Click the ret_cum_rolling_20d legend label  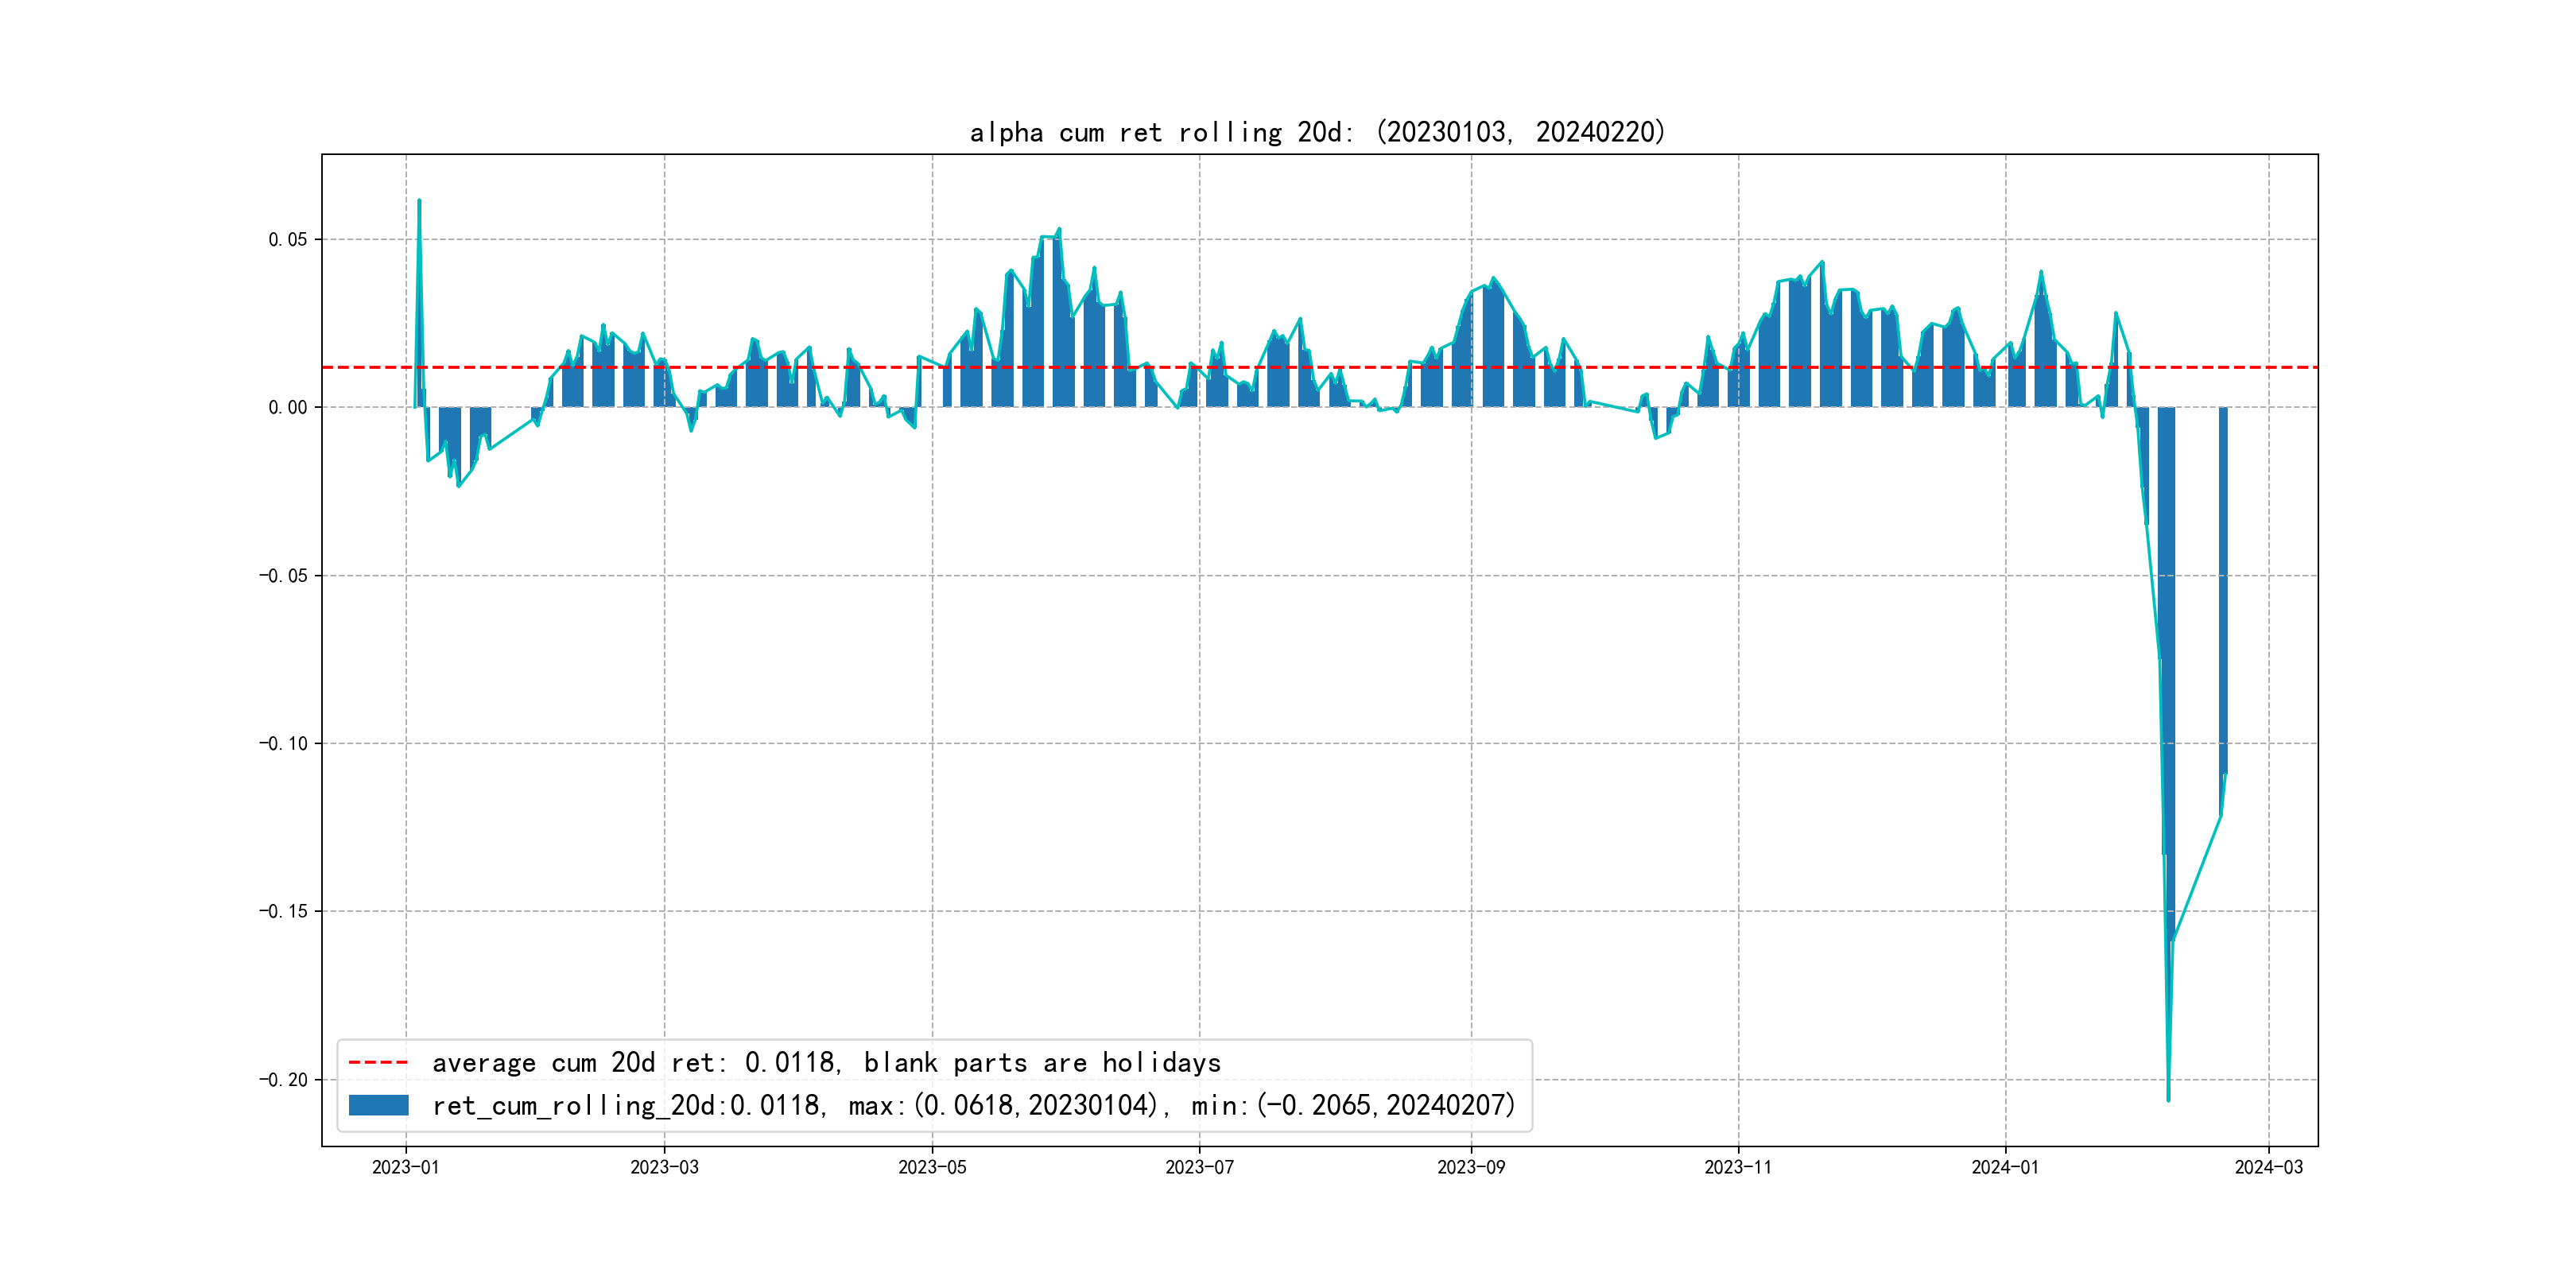[973, 1105]
